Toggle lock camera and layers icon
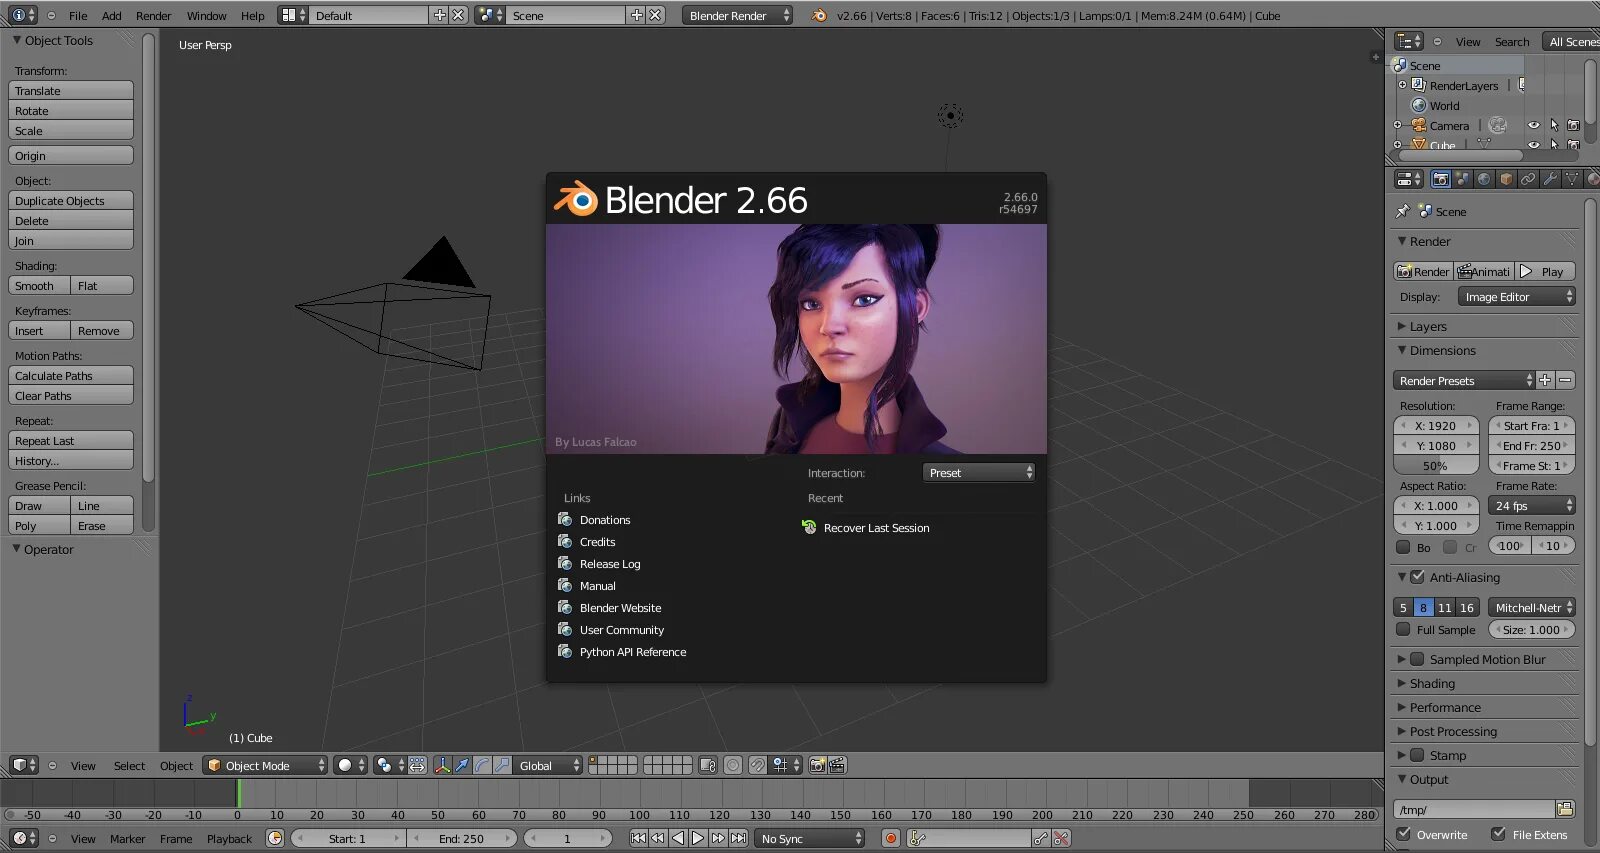 pos(708,765)
